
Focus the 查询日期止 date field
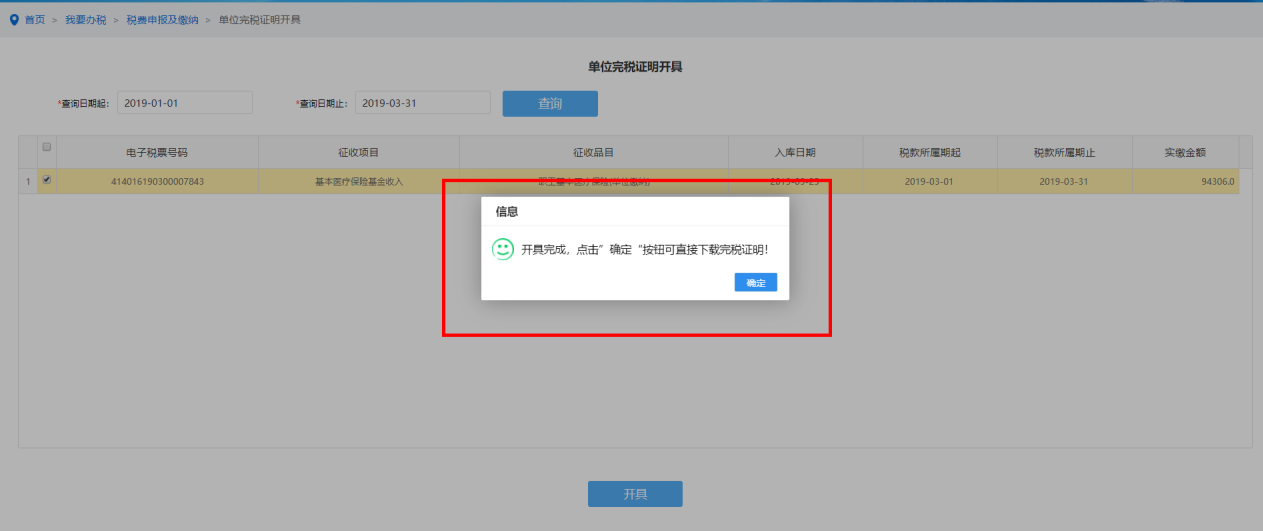[x=423, y=103]
